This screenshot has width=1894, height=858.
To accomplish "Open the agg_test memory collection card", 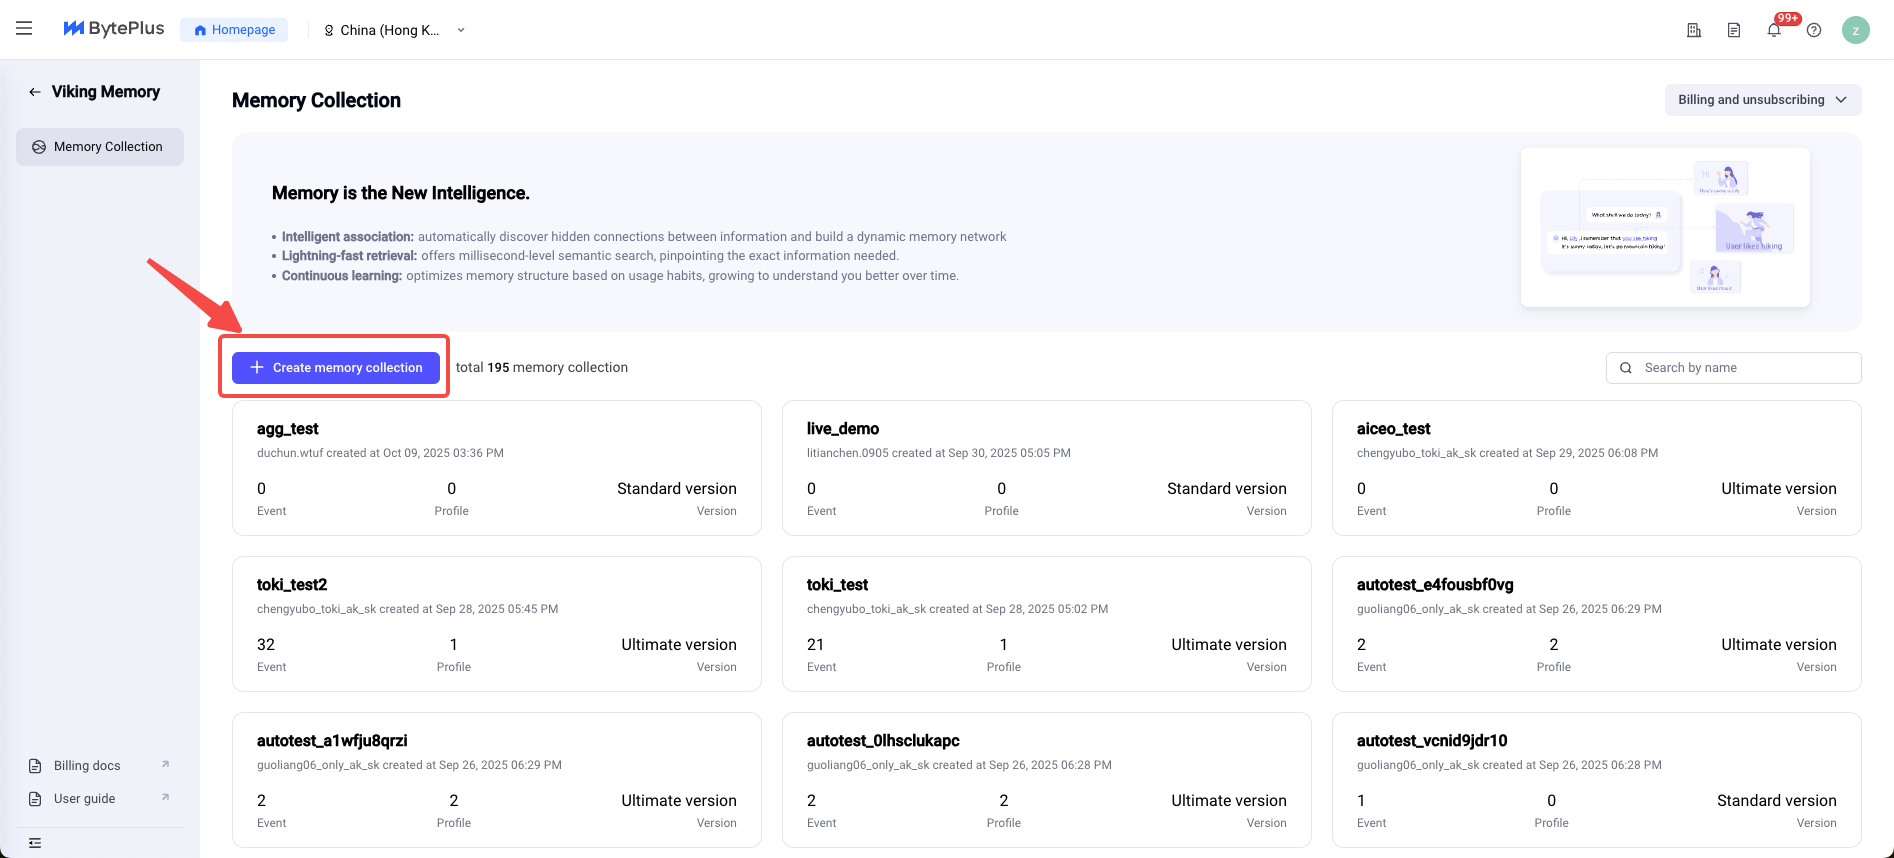I will pos(496,468).
